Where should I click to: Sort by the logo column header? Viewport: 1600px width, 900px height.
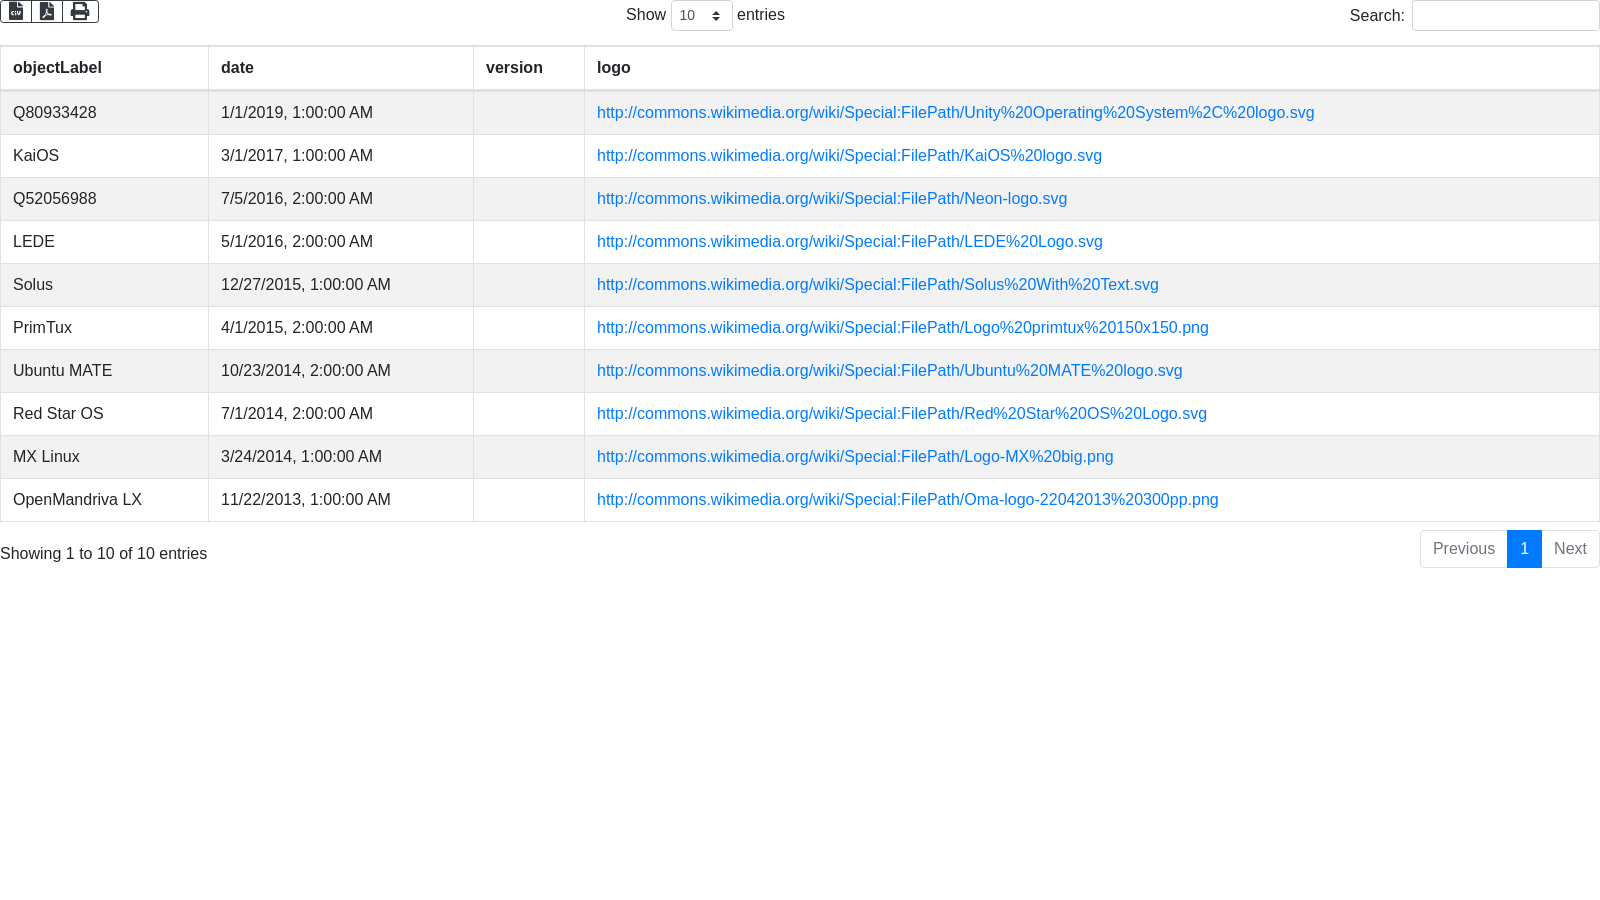613,68
